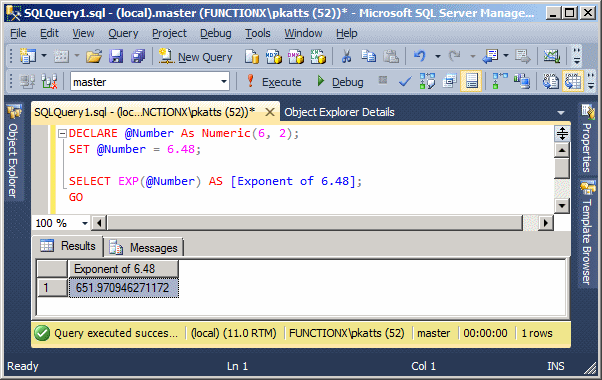Screen dimensions: 602x380
Task: Click the Connect icon in query toolbar
Action: pos(27,81)
